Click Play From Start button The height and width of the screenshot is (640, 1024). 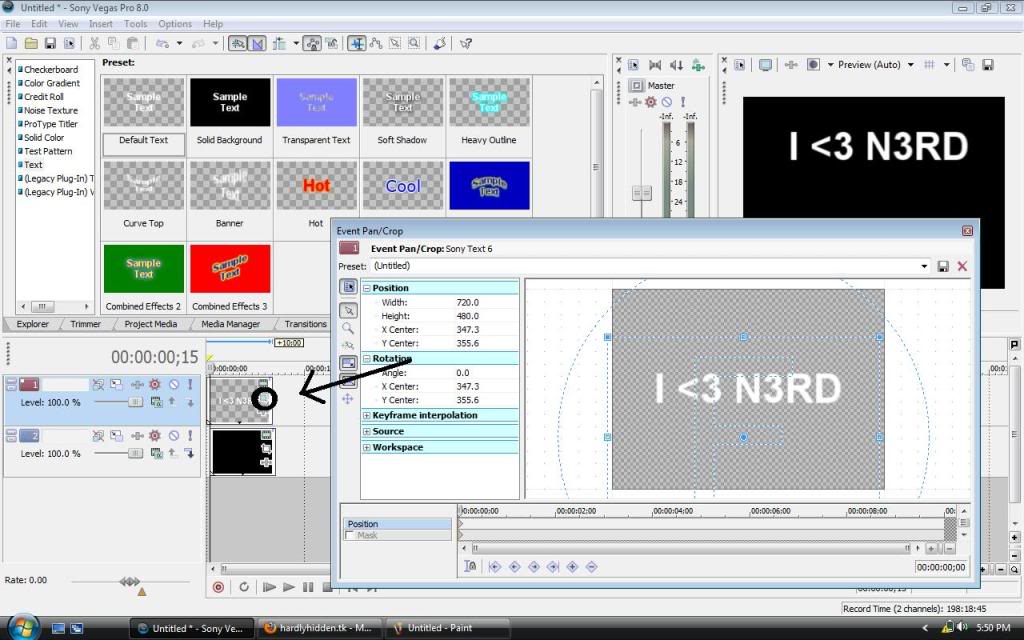[268, 587]
